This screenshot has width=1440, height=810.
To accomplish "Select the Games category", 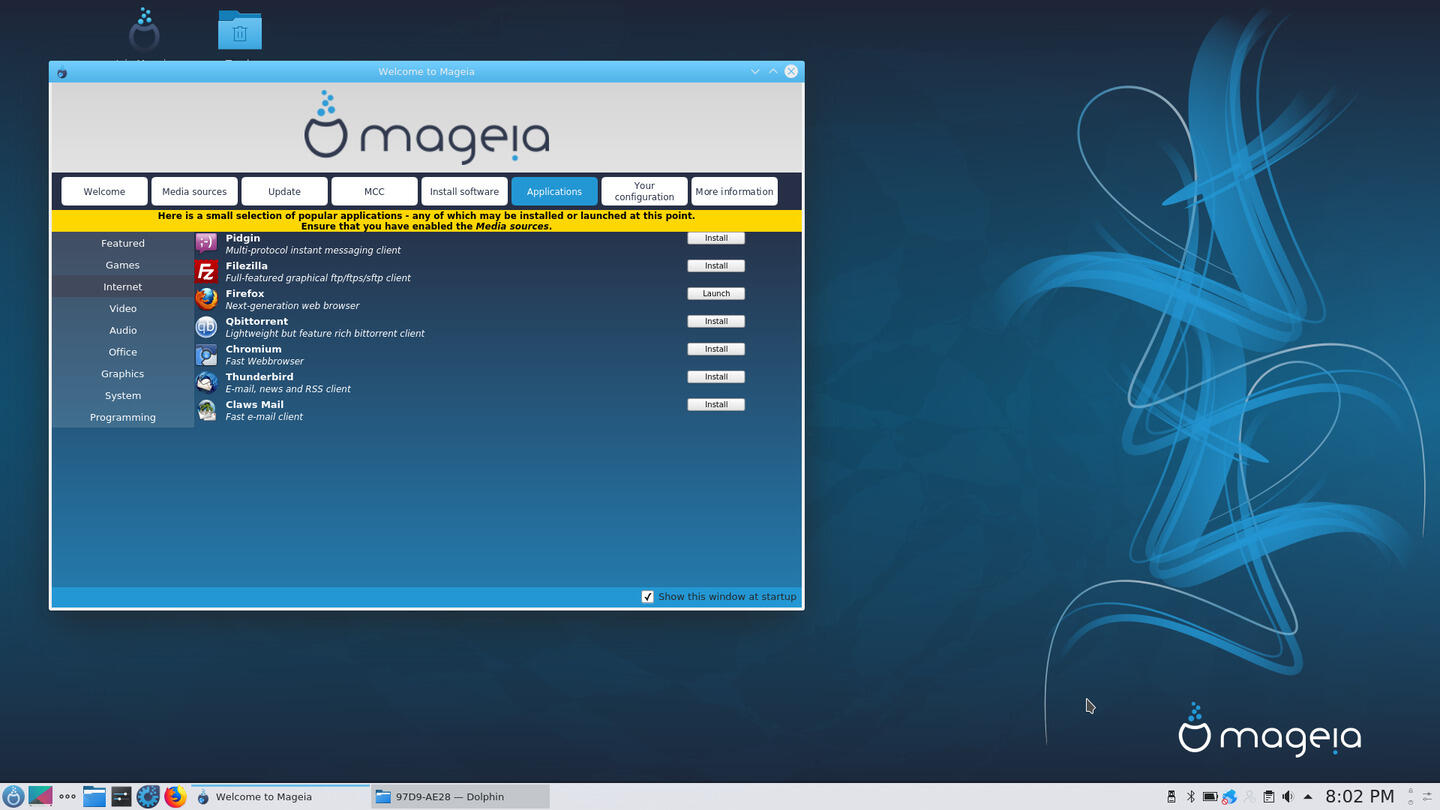I will 123,265.
